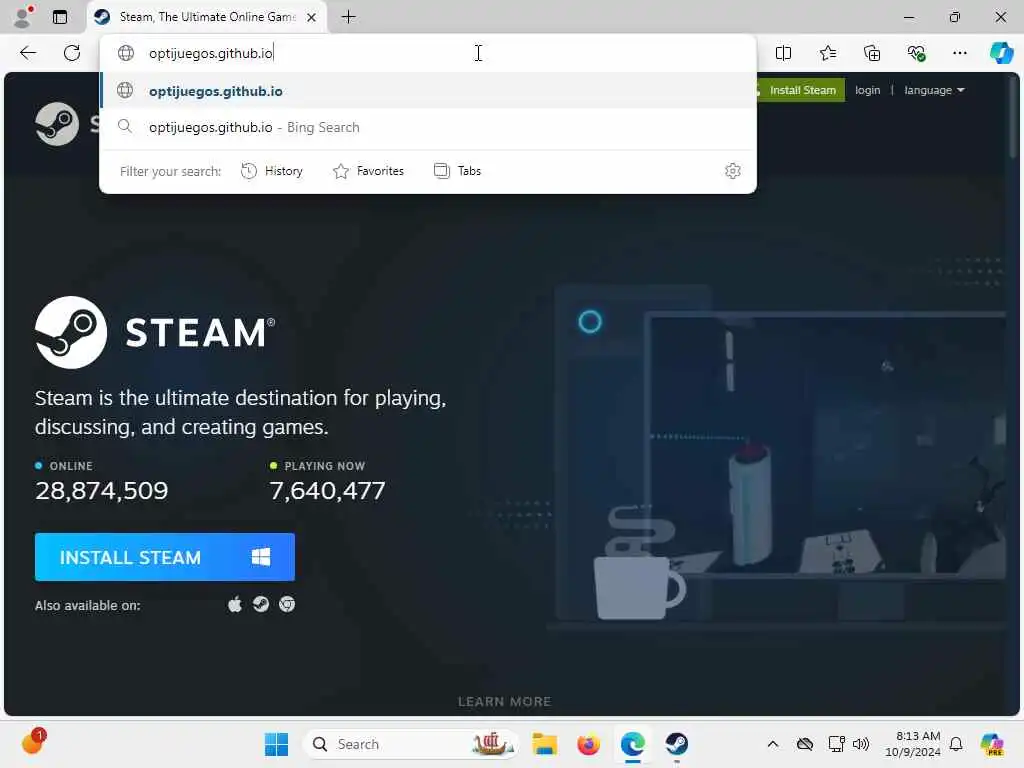
Task: Select optijuegos.github.io URL suggestion
Action: pyautogui.click(x=428, y=91)
